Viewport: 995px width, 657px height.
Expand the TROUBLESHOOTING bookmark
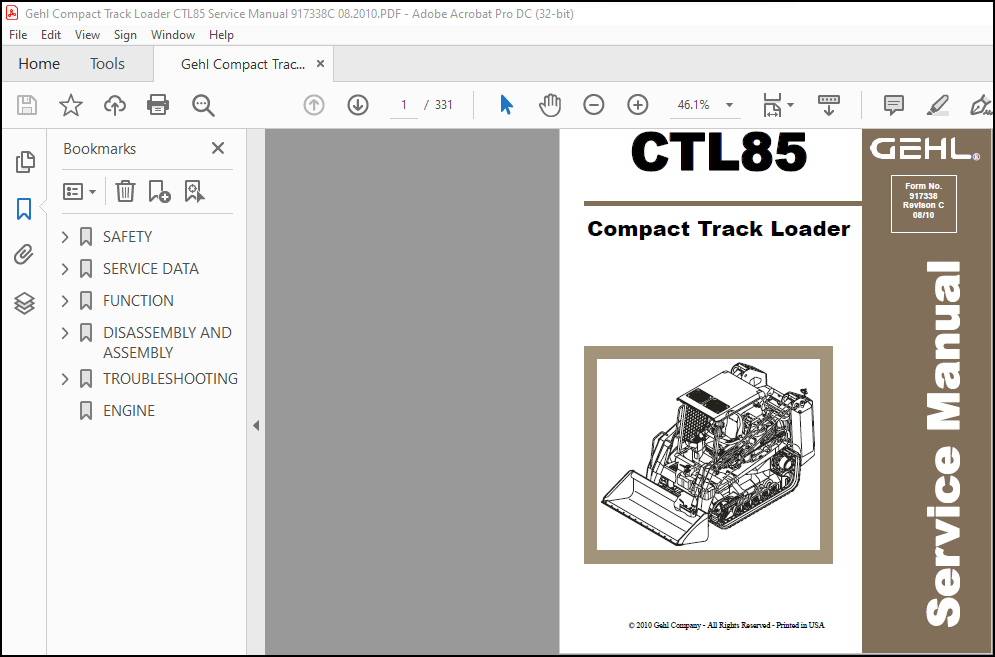[x=65, y=379]
